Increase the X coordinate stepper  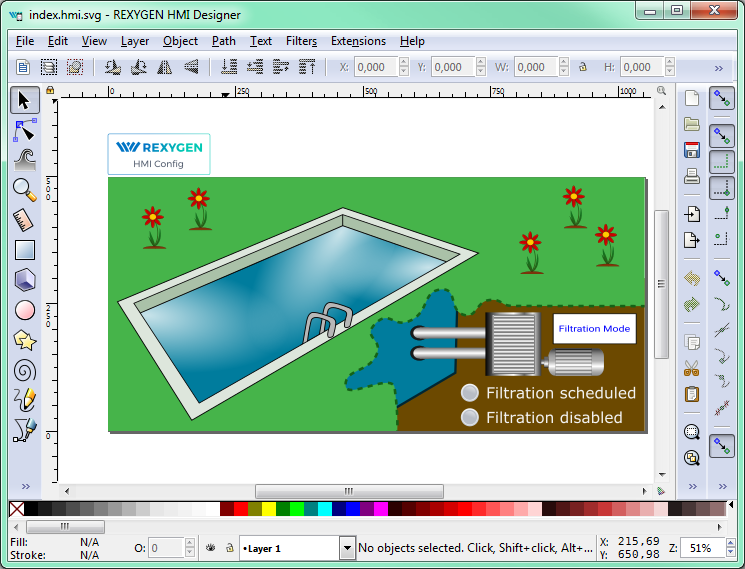point(404,62)
